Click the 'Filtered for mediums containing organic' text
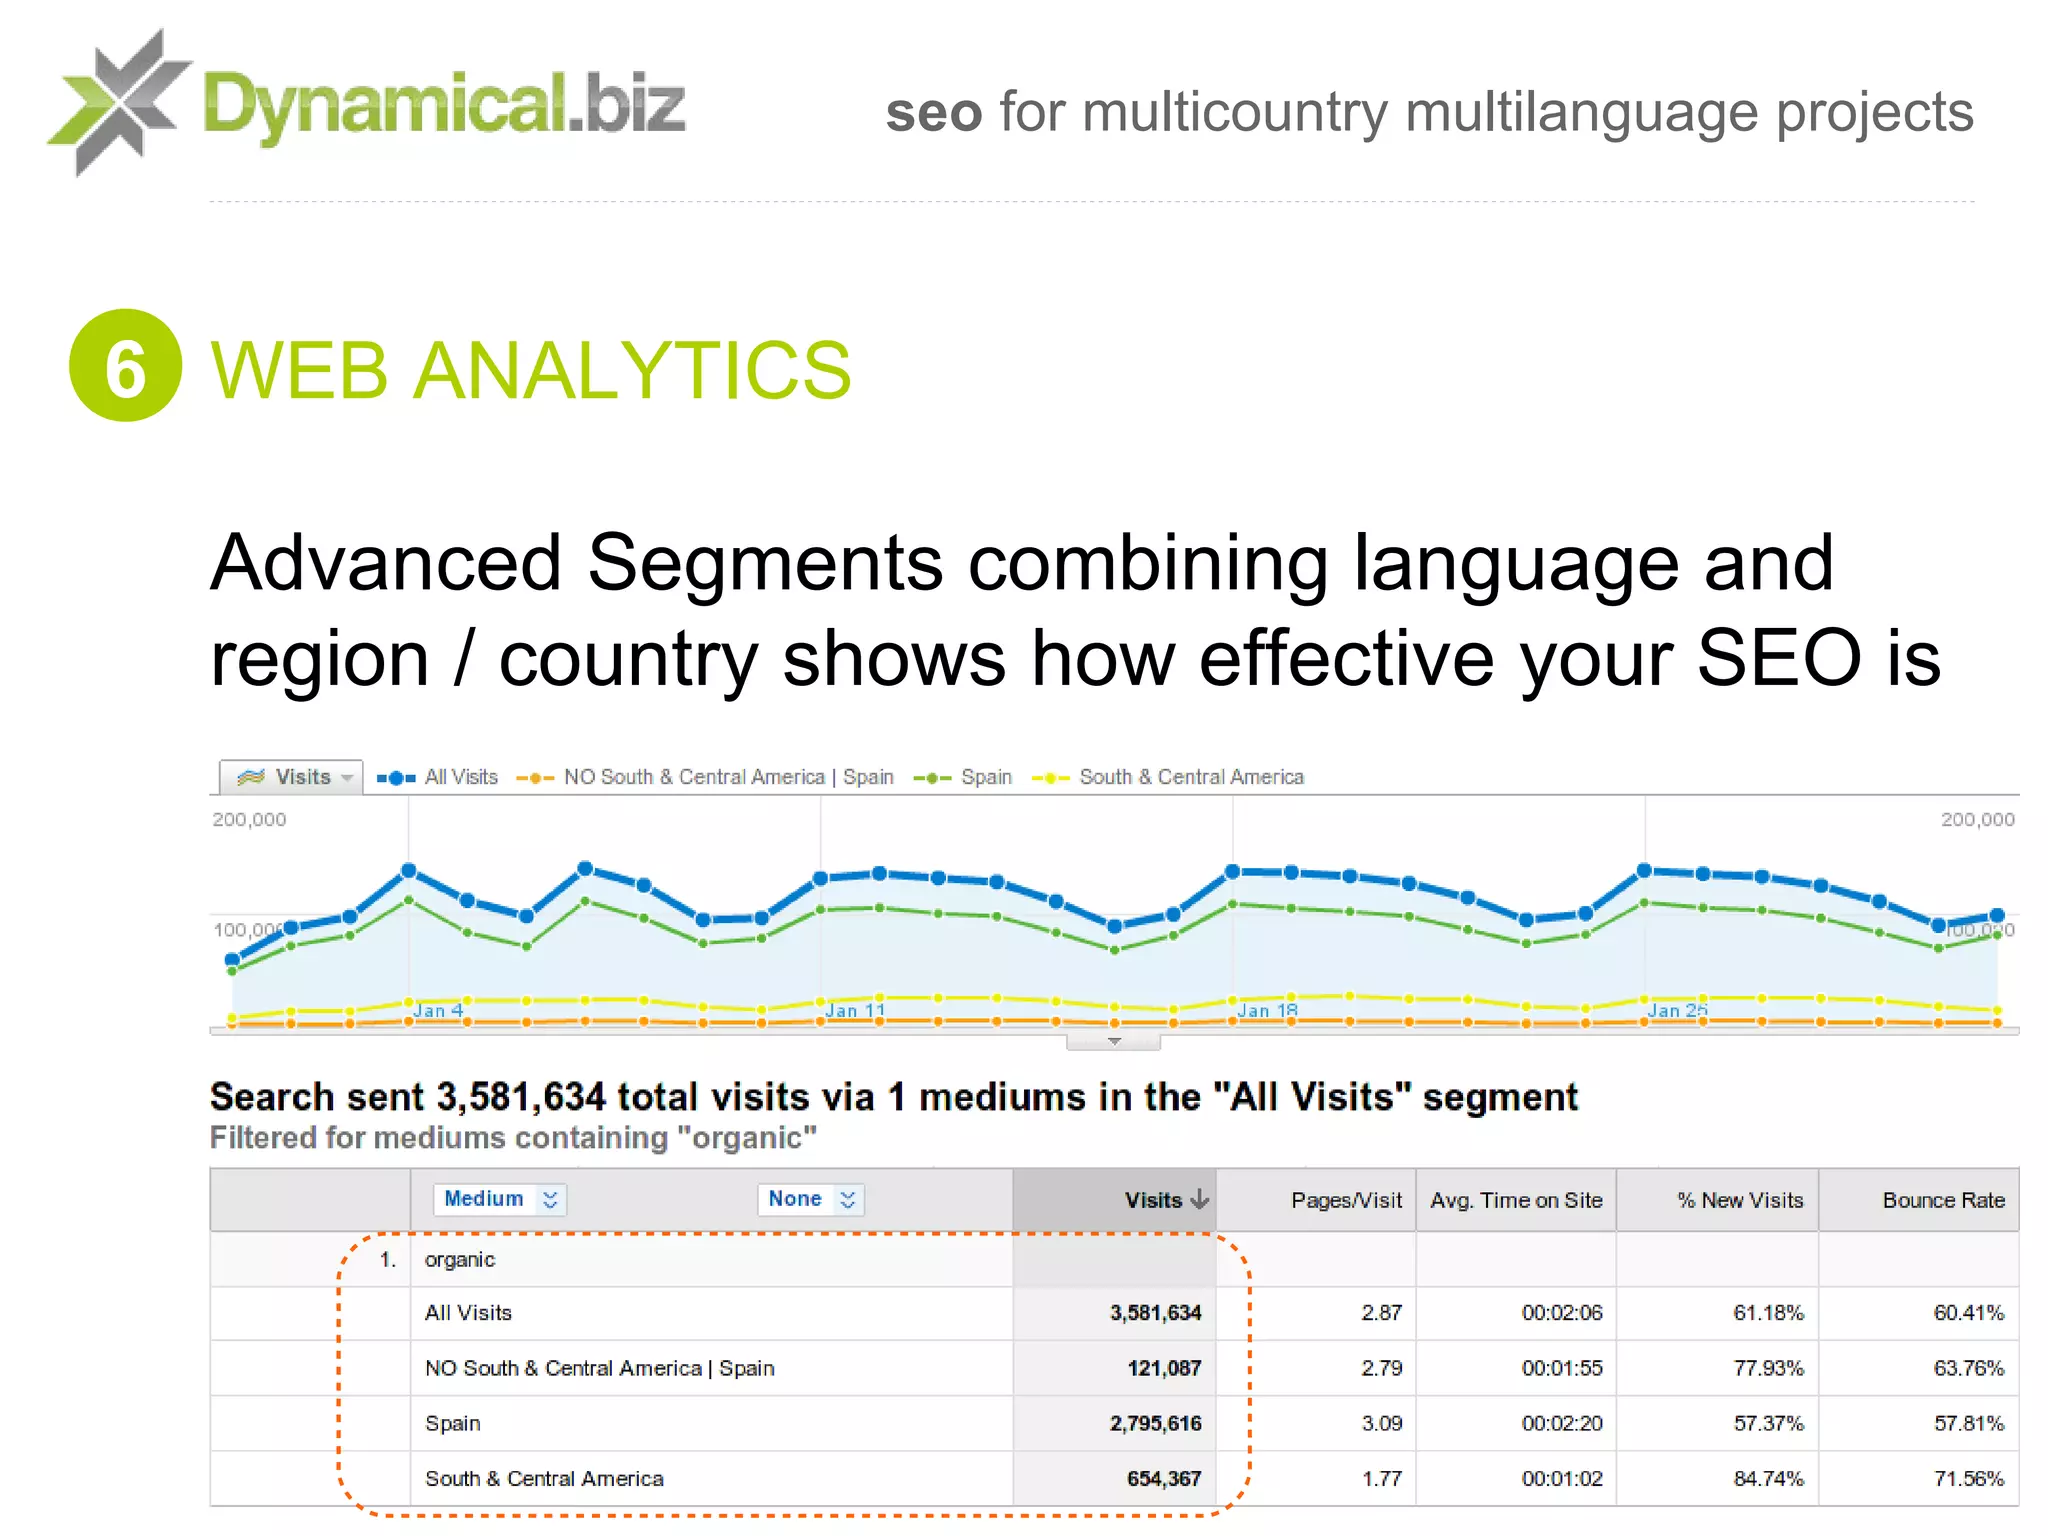2048x1536 pixels. pyautogui.click(x=513, y=1138)
